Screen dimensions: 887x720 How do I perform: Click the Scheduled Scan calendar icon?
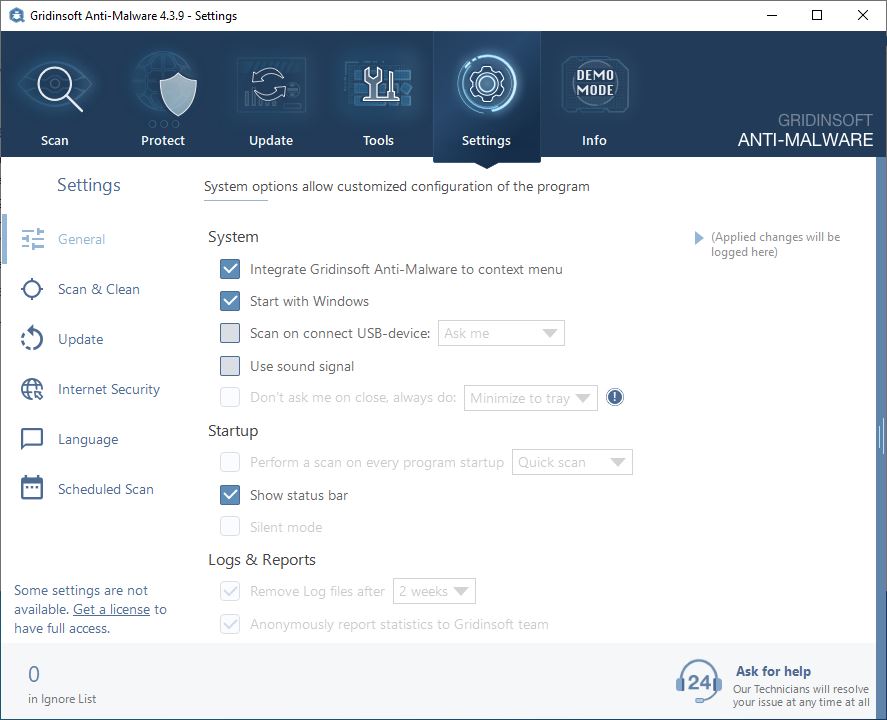coord(32,488)
